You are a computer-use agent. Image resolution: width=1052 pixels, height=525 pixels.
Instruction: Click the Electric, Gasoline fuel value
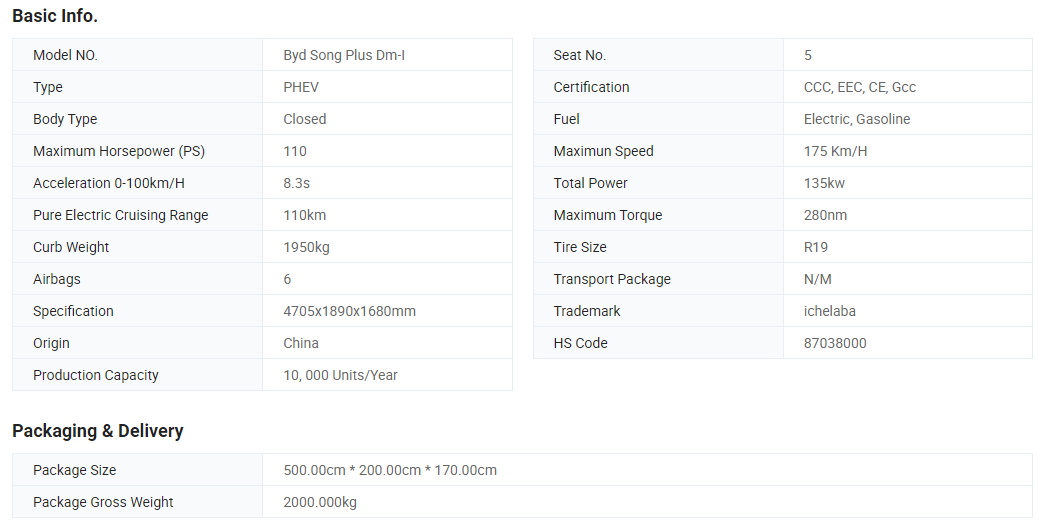click(x=857, y=119)
